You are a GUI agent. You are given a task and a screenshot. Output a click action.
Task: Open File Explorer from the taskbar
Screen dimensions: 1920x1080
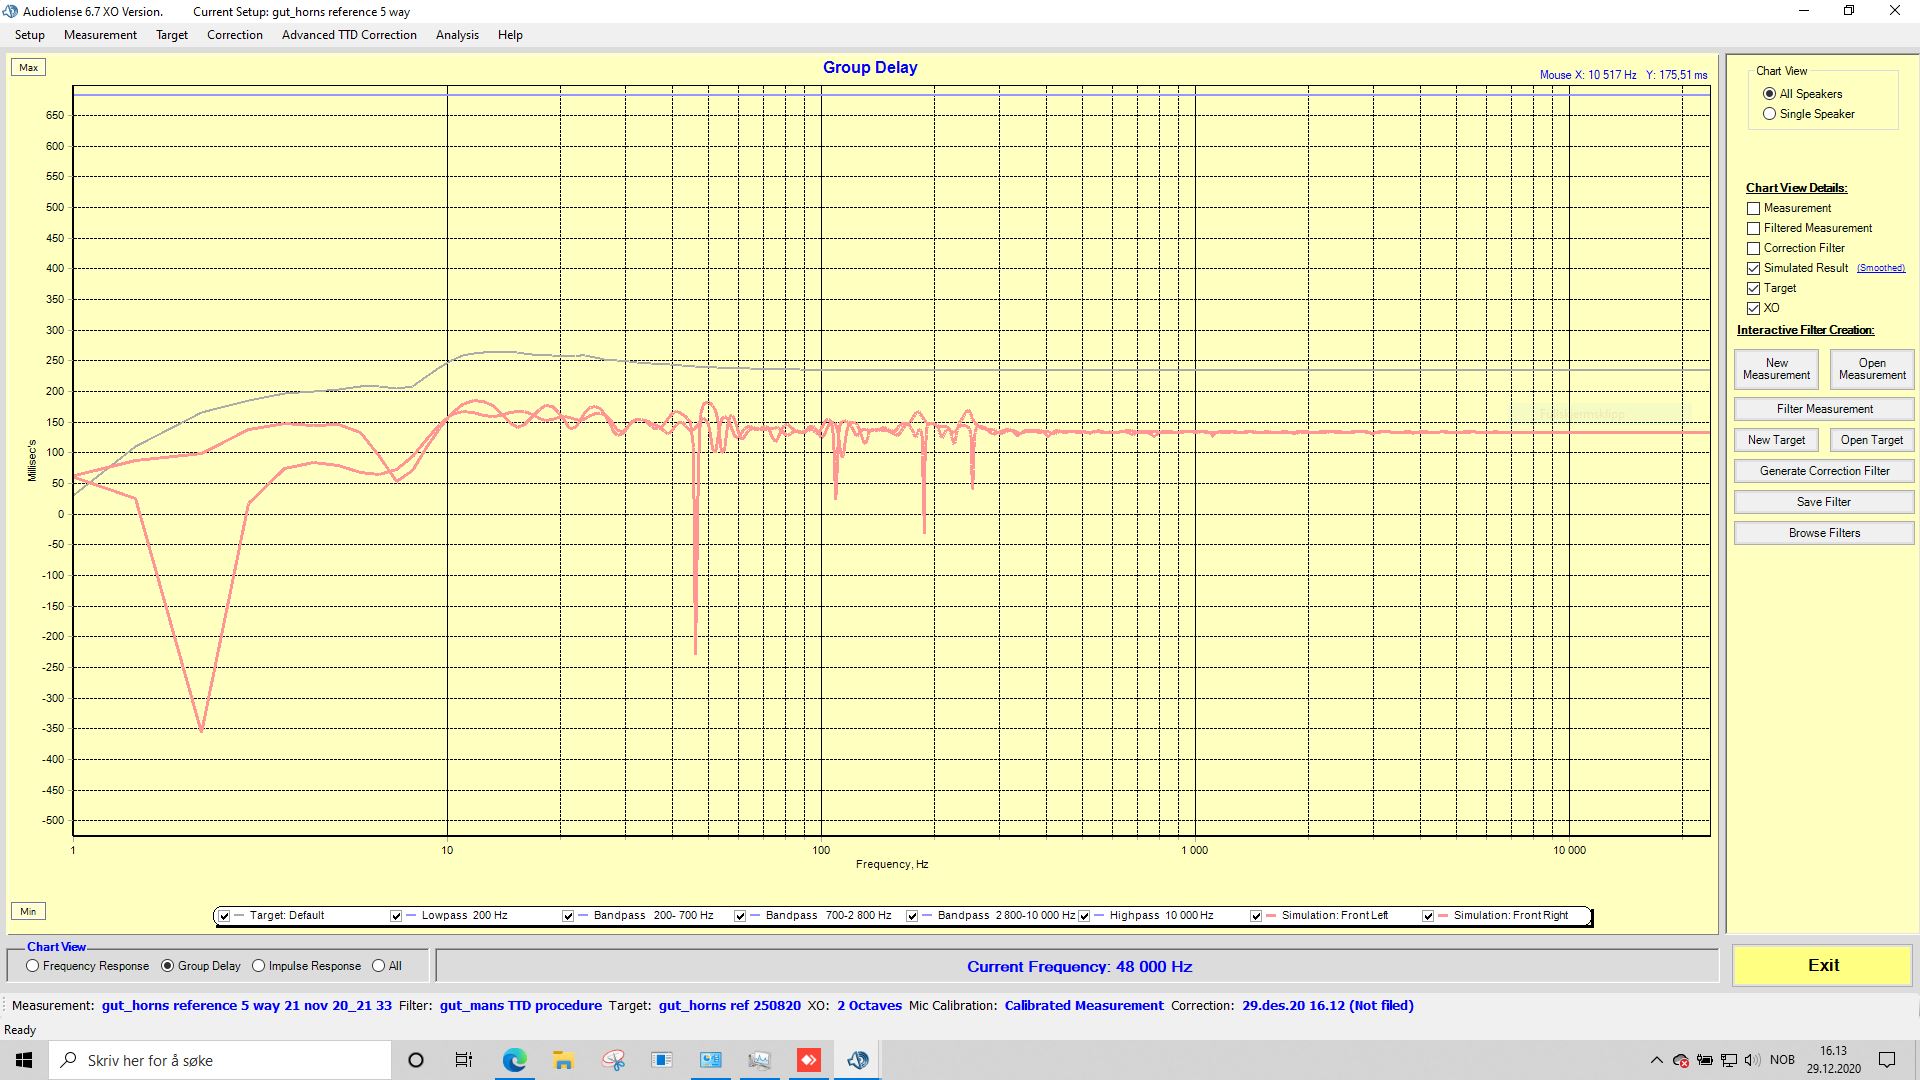563,1060
